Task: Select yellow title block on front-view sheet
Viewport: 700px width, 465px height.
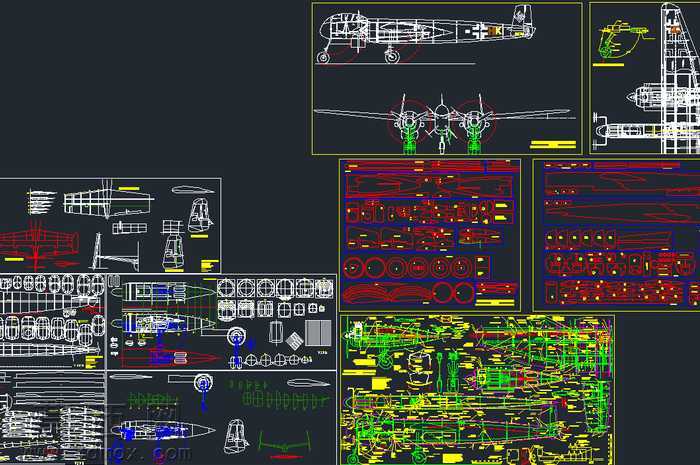Action: (553, 145)
